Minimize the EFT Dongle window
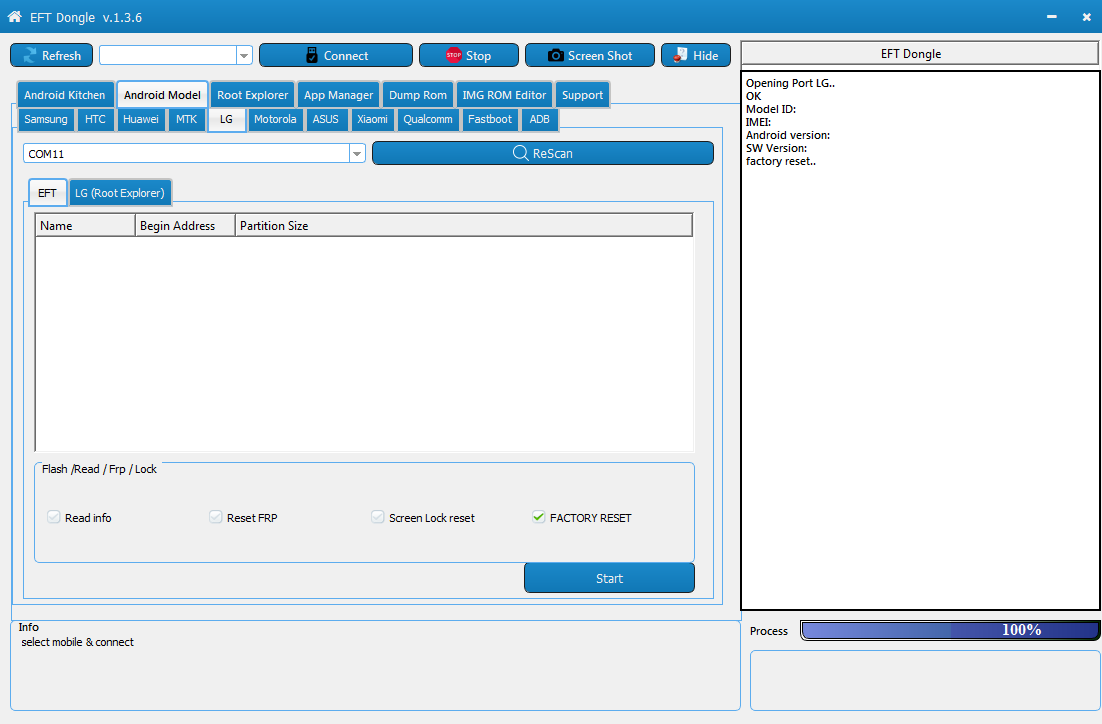Viewport: 1102px width, 724px height. click(1051, 17)
